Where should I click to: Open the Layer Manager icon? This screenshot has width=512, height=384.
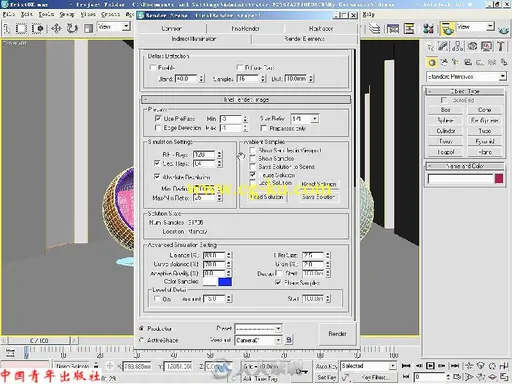point(375,29)
